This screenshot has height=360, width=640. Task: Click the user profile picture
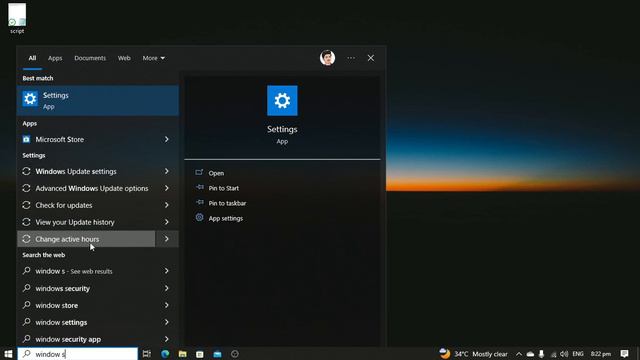(327, 58)
